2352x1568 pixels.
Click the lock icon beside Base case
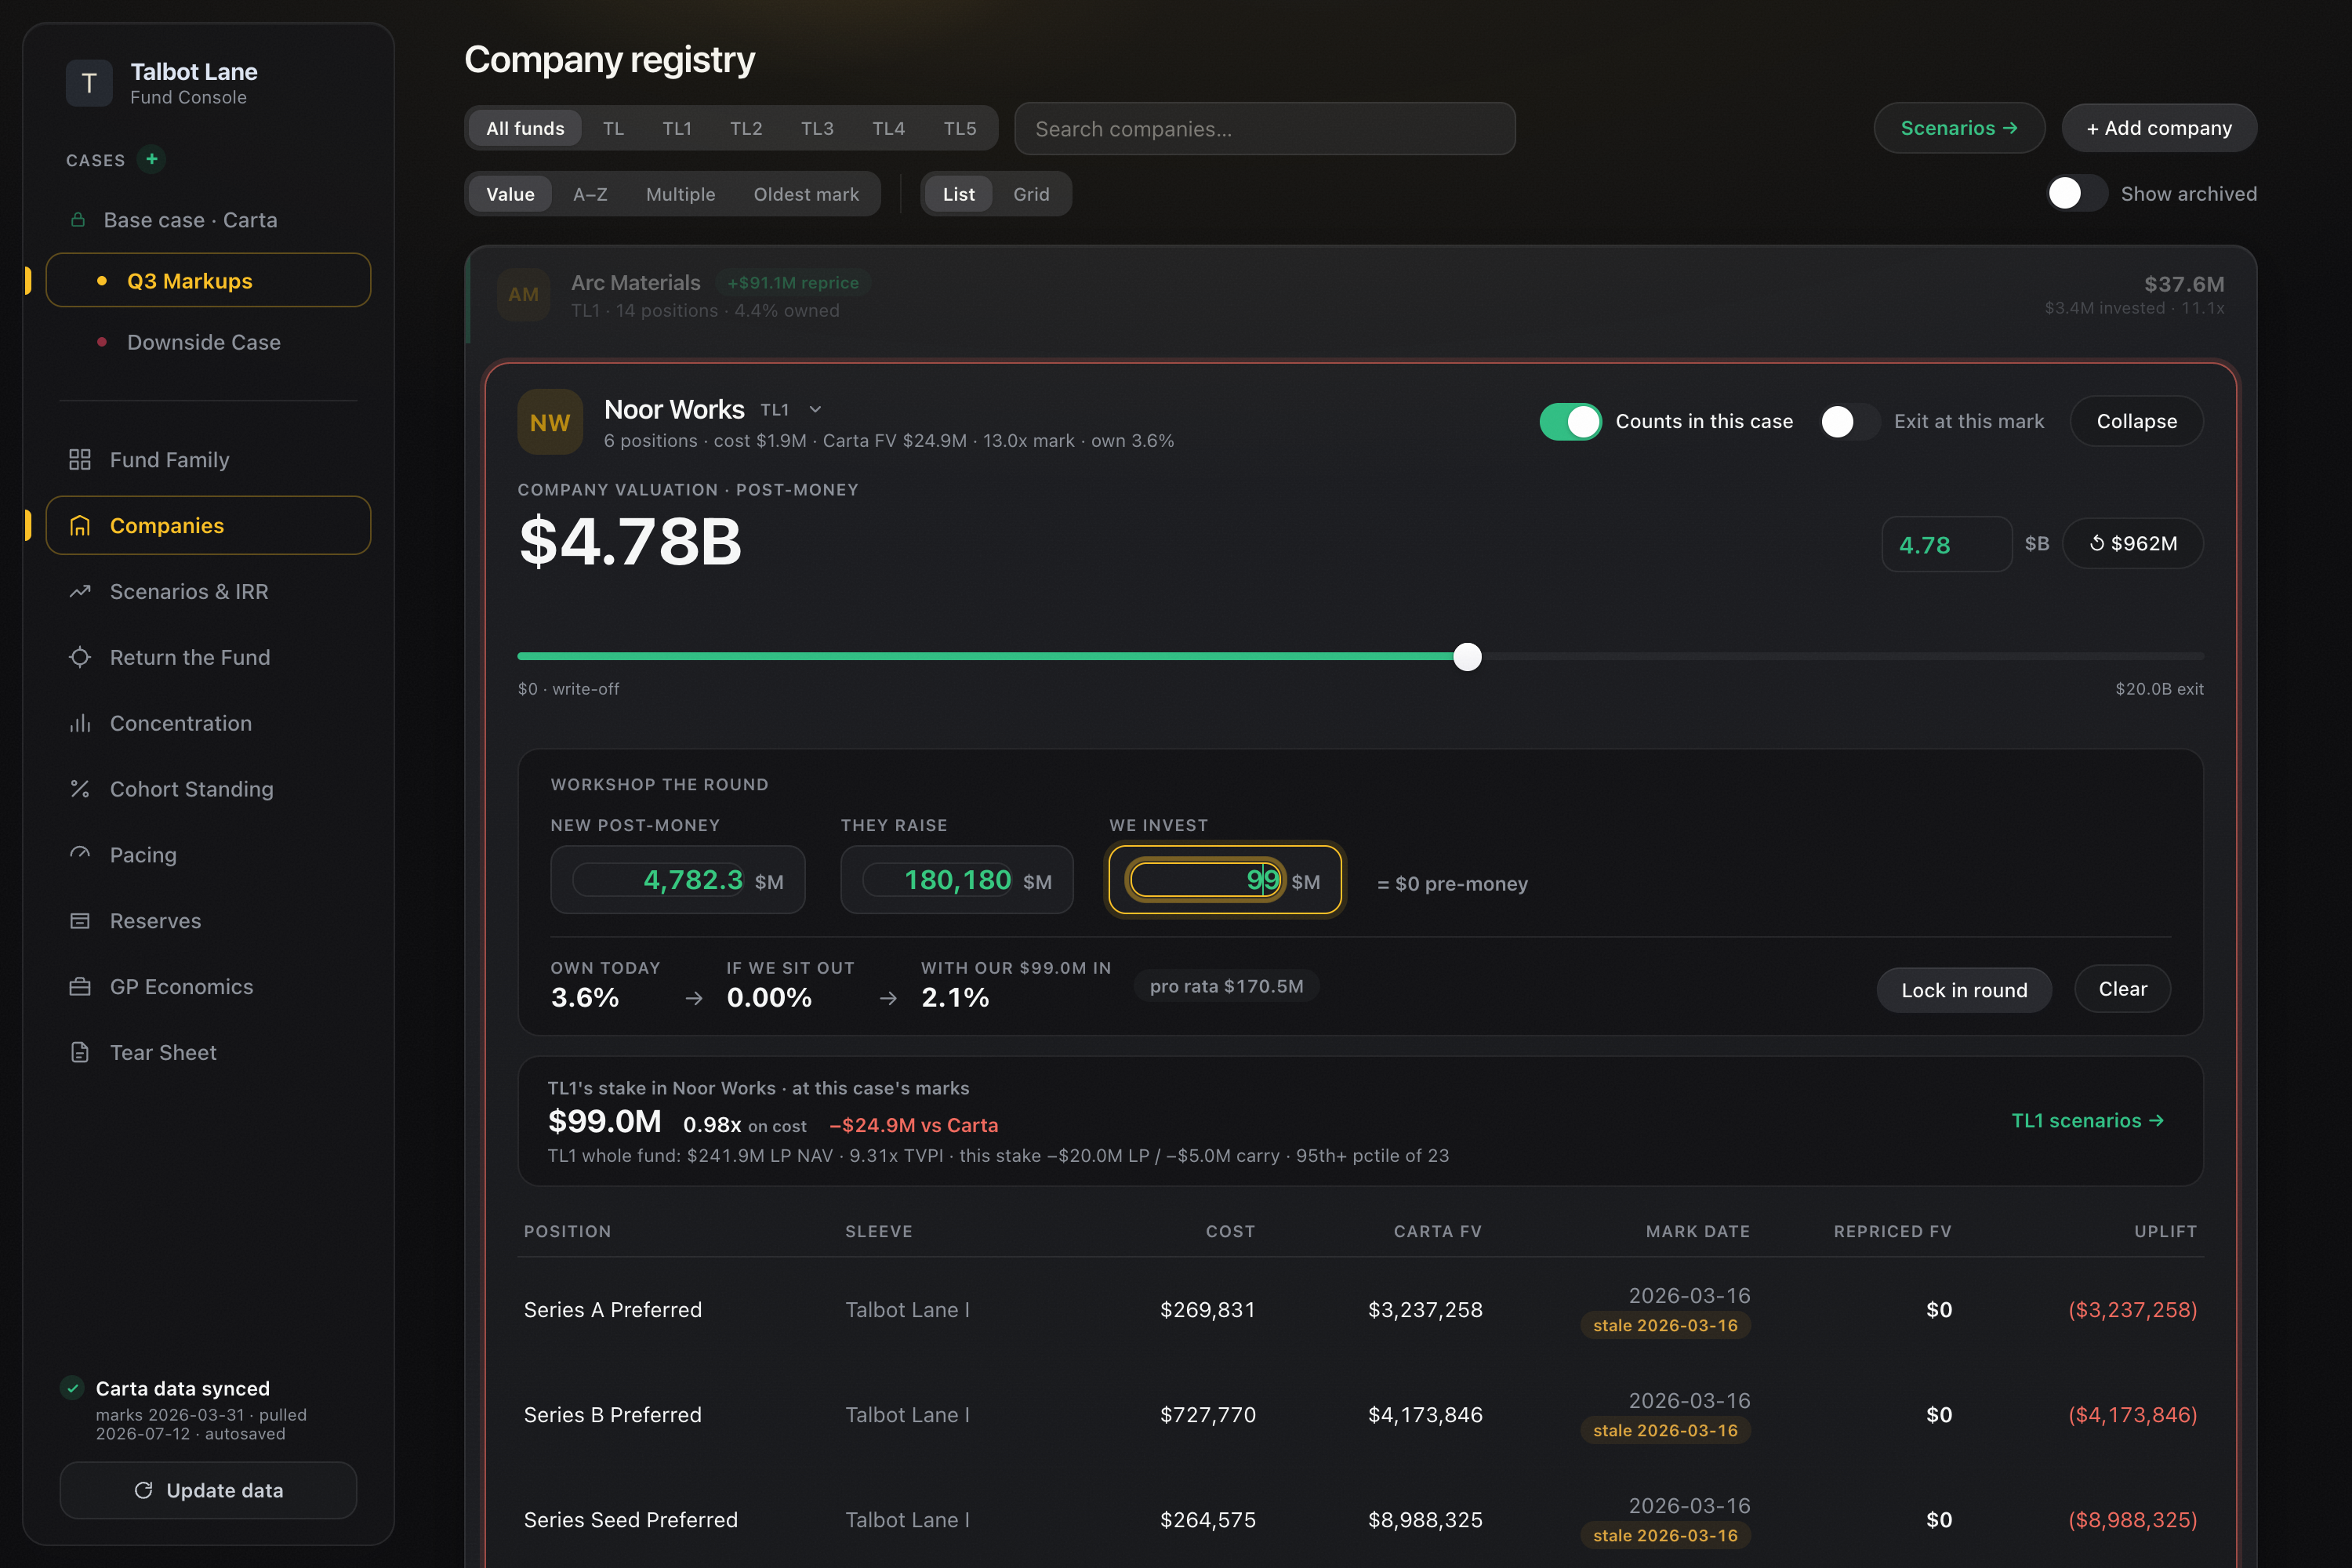[x=78, y=219]
